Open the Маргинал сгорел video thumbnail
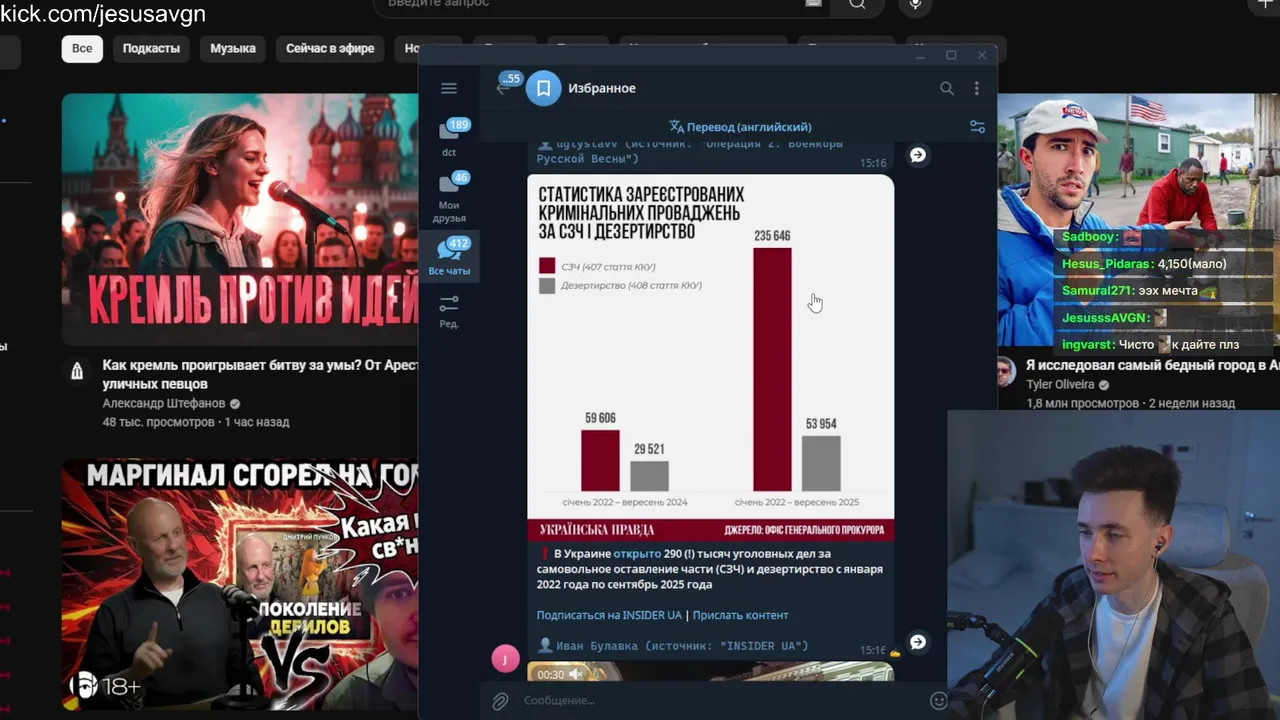 point(240,585)
